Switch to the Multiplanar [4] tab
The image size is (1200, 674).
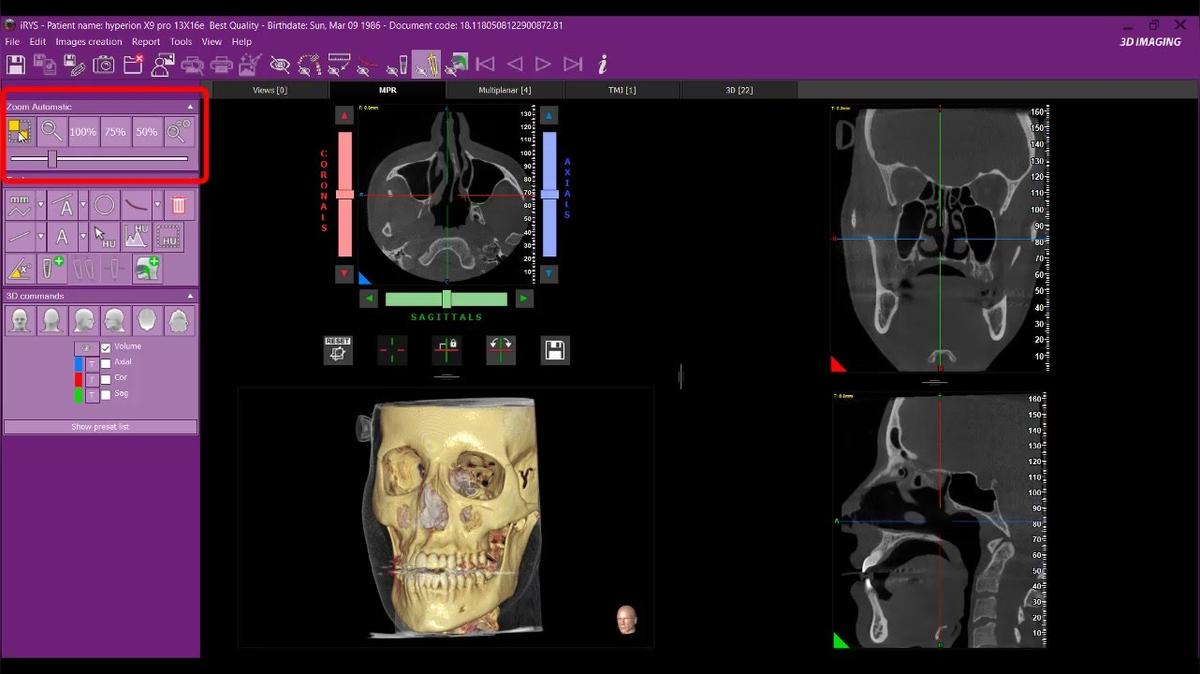pos(505,90)
